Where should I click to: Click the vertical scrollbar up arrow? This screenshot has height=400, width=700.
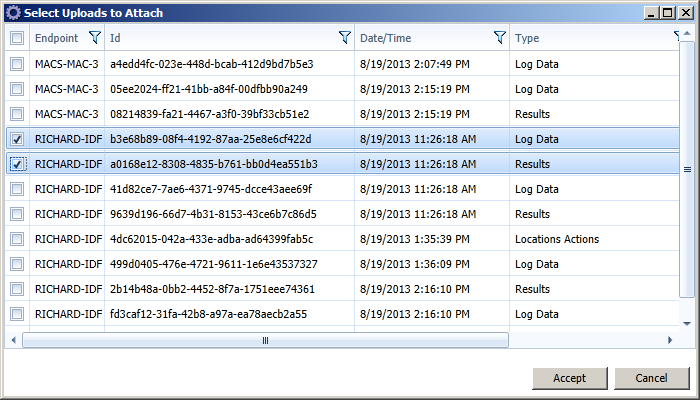coord(687,36)
